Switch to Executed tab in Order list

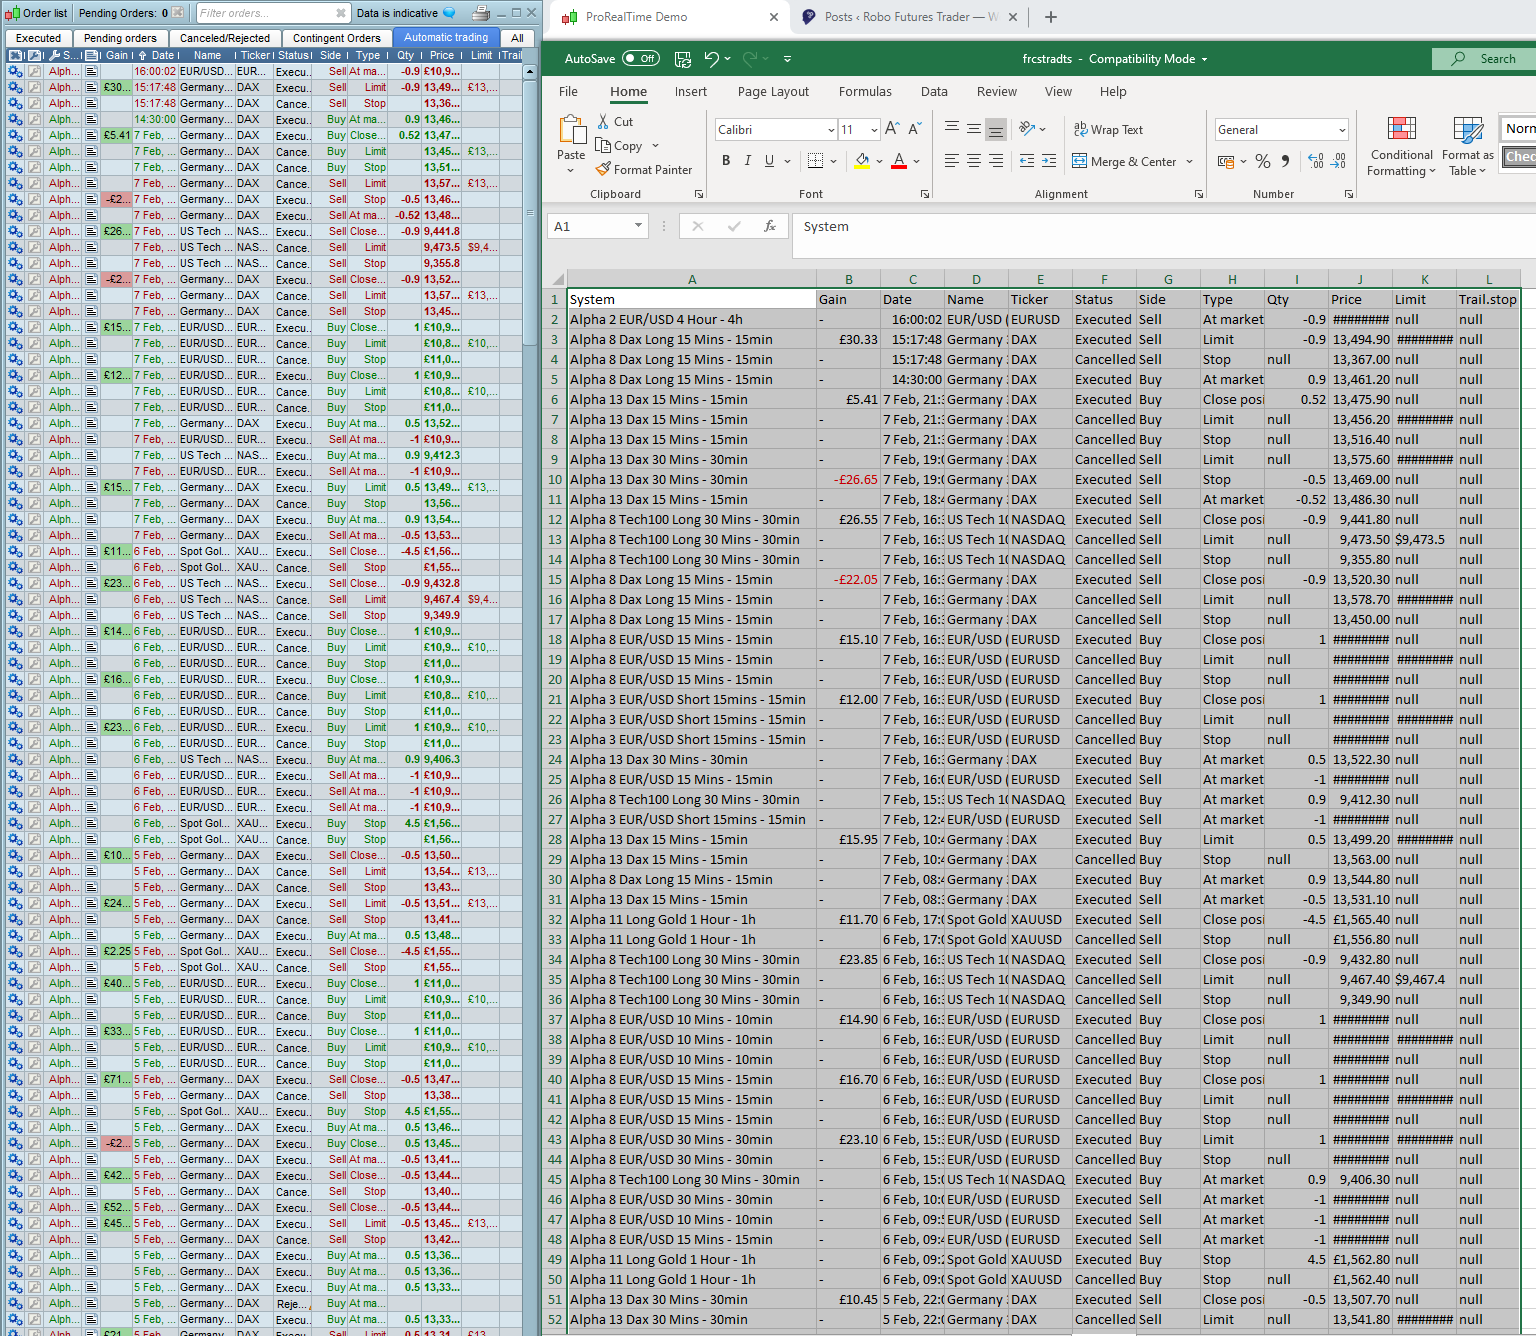[38, 38]
